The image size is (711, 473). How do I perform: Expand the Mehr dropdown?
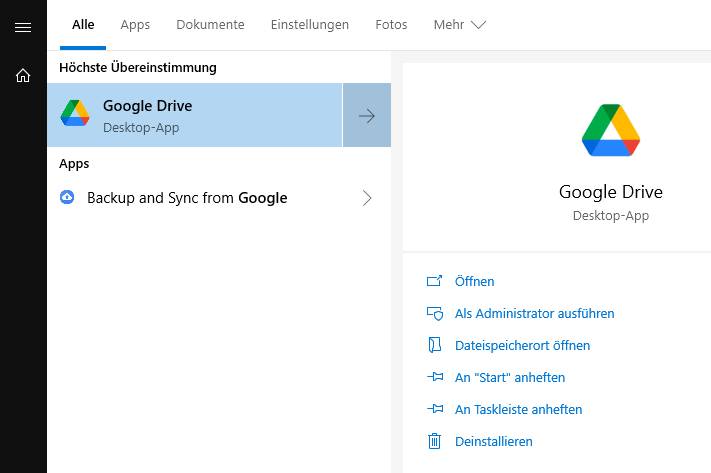click(460, 24)
